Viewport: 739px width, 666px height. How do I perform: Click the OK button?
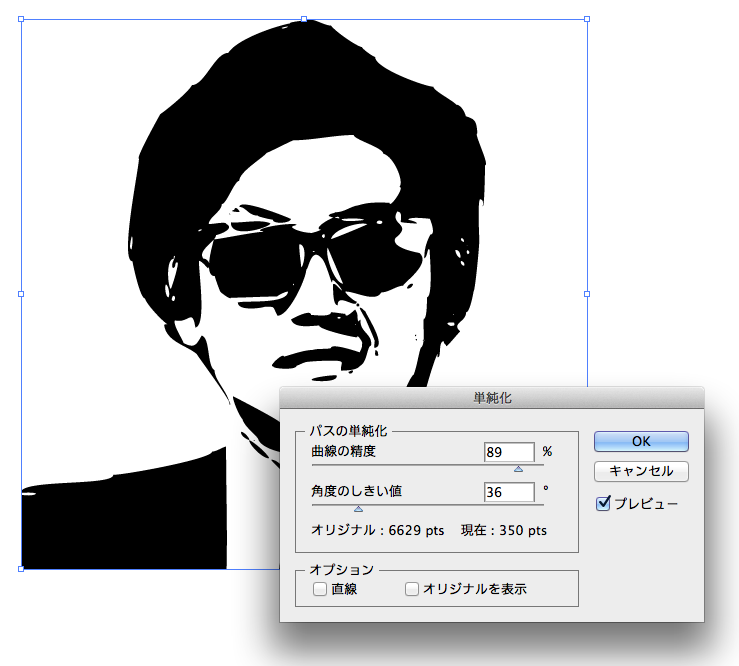[641, 442]
